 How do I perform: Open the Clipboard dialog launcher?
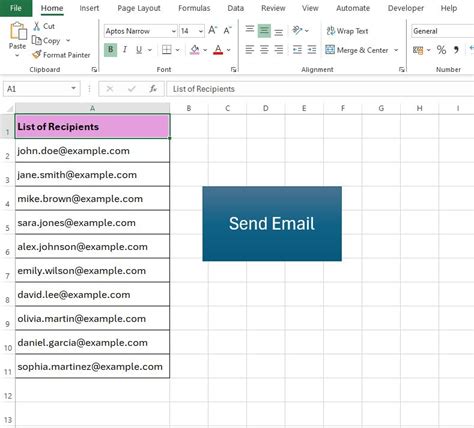coord(94,69)
